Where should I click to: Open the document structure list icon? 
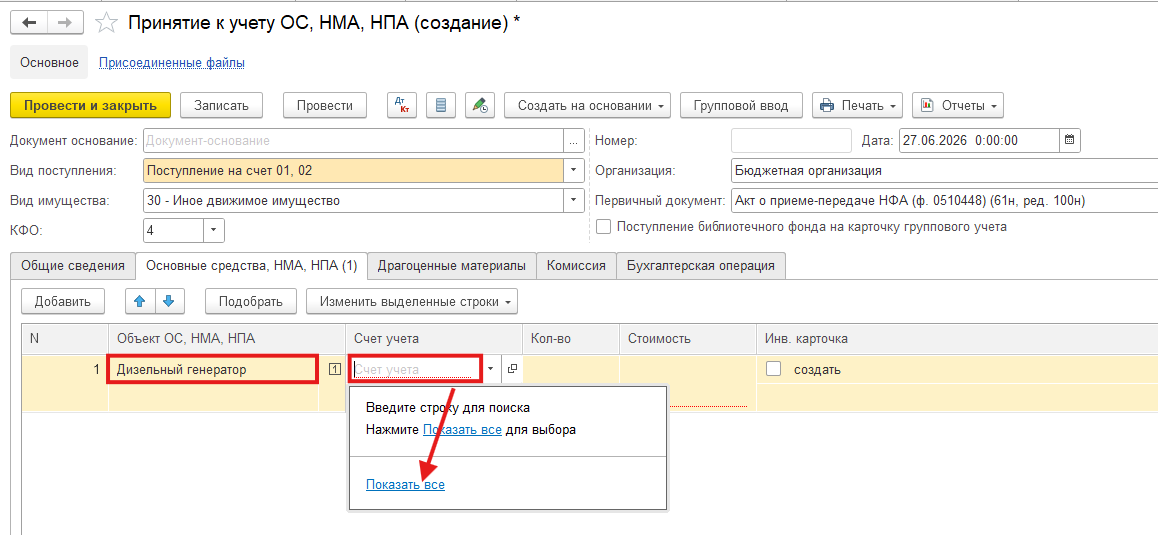pyautogui.click(x=441, y=105)
